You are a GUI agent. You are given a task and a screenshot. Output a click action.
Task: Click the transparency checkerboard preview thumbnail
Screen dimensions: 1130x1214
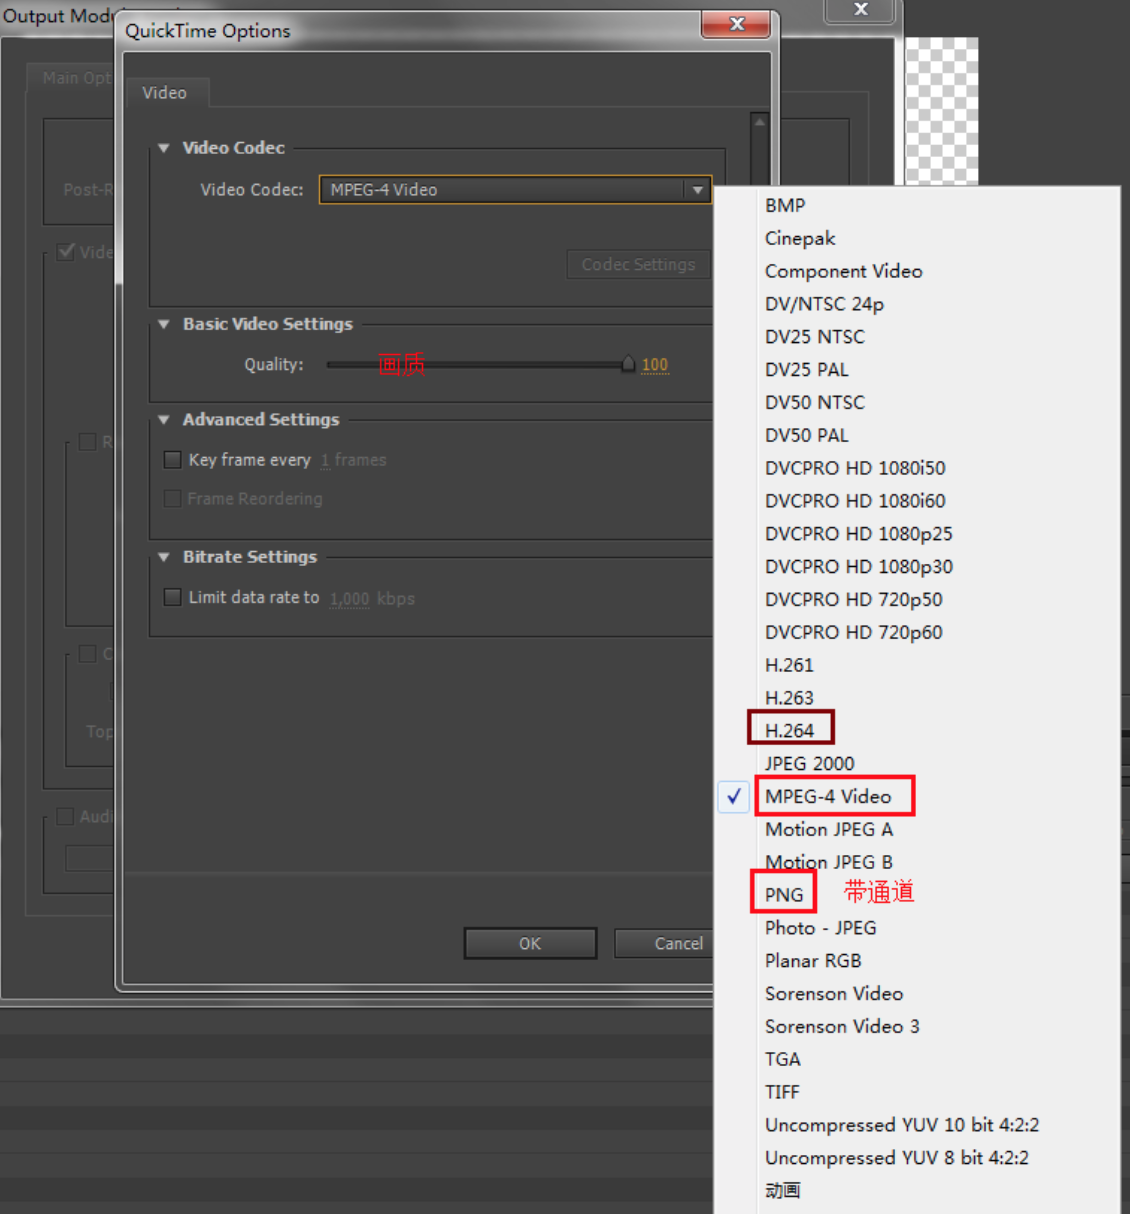[942, 111]
